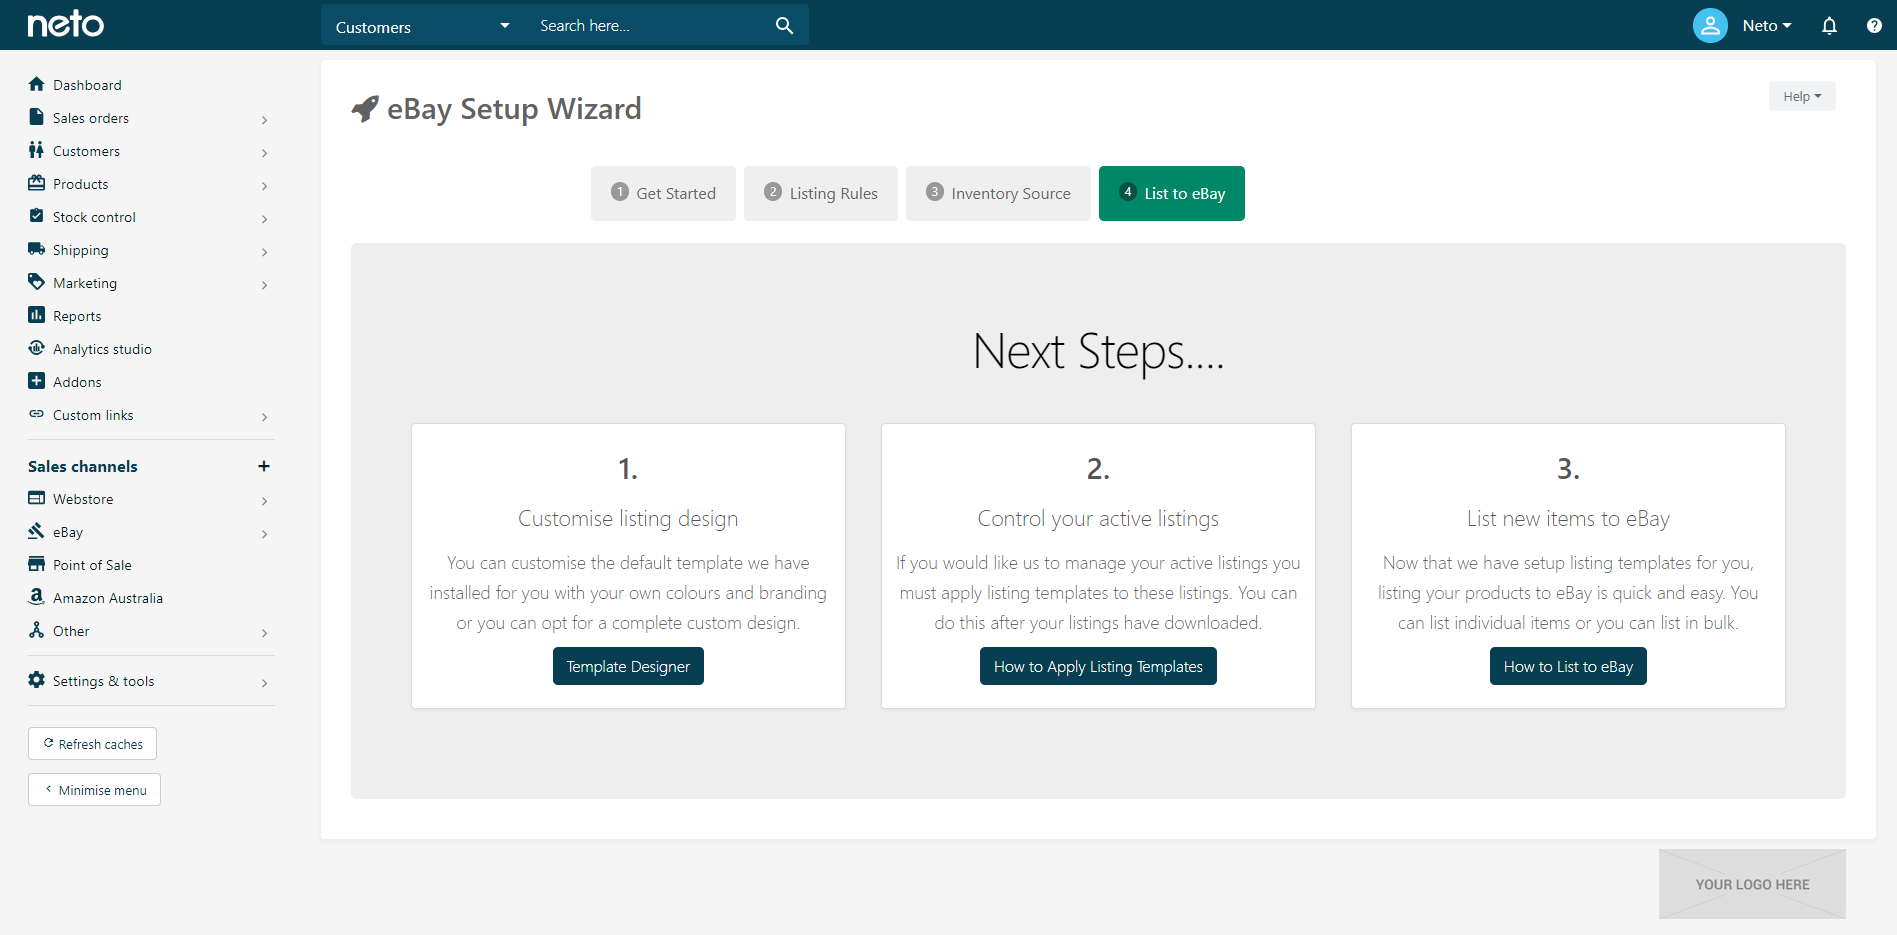Image resolution: width=1897 pixels, height=935 pixels.
Task: Click the eBay gavel icon
Action: 37,531
